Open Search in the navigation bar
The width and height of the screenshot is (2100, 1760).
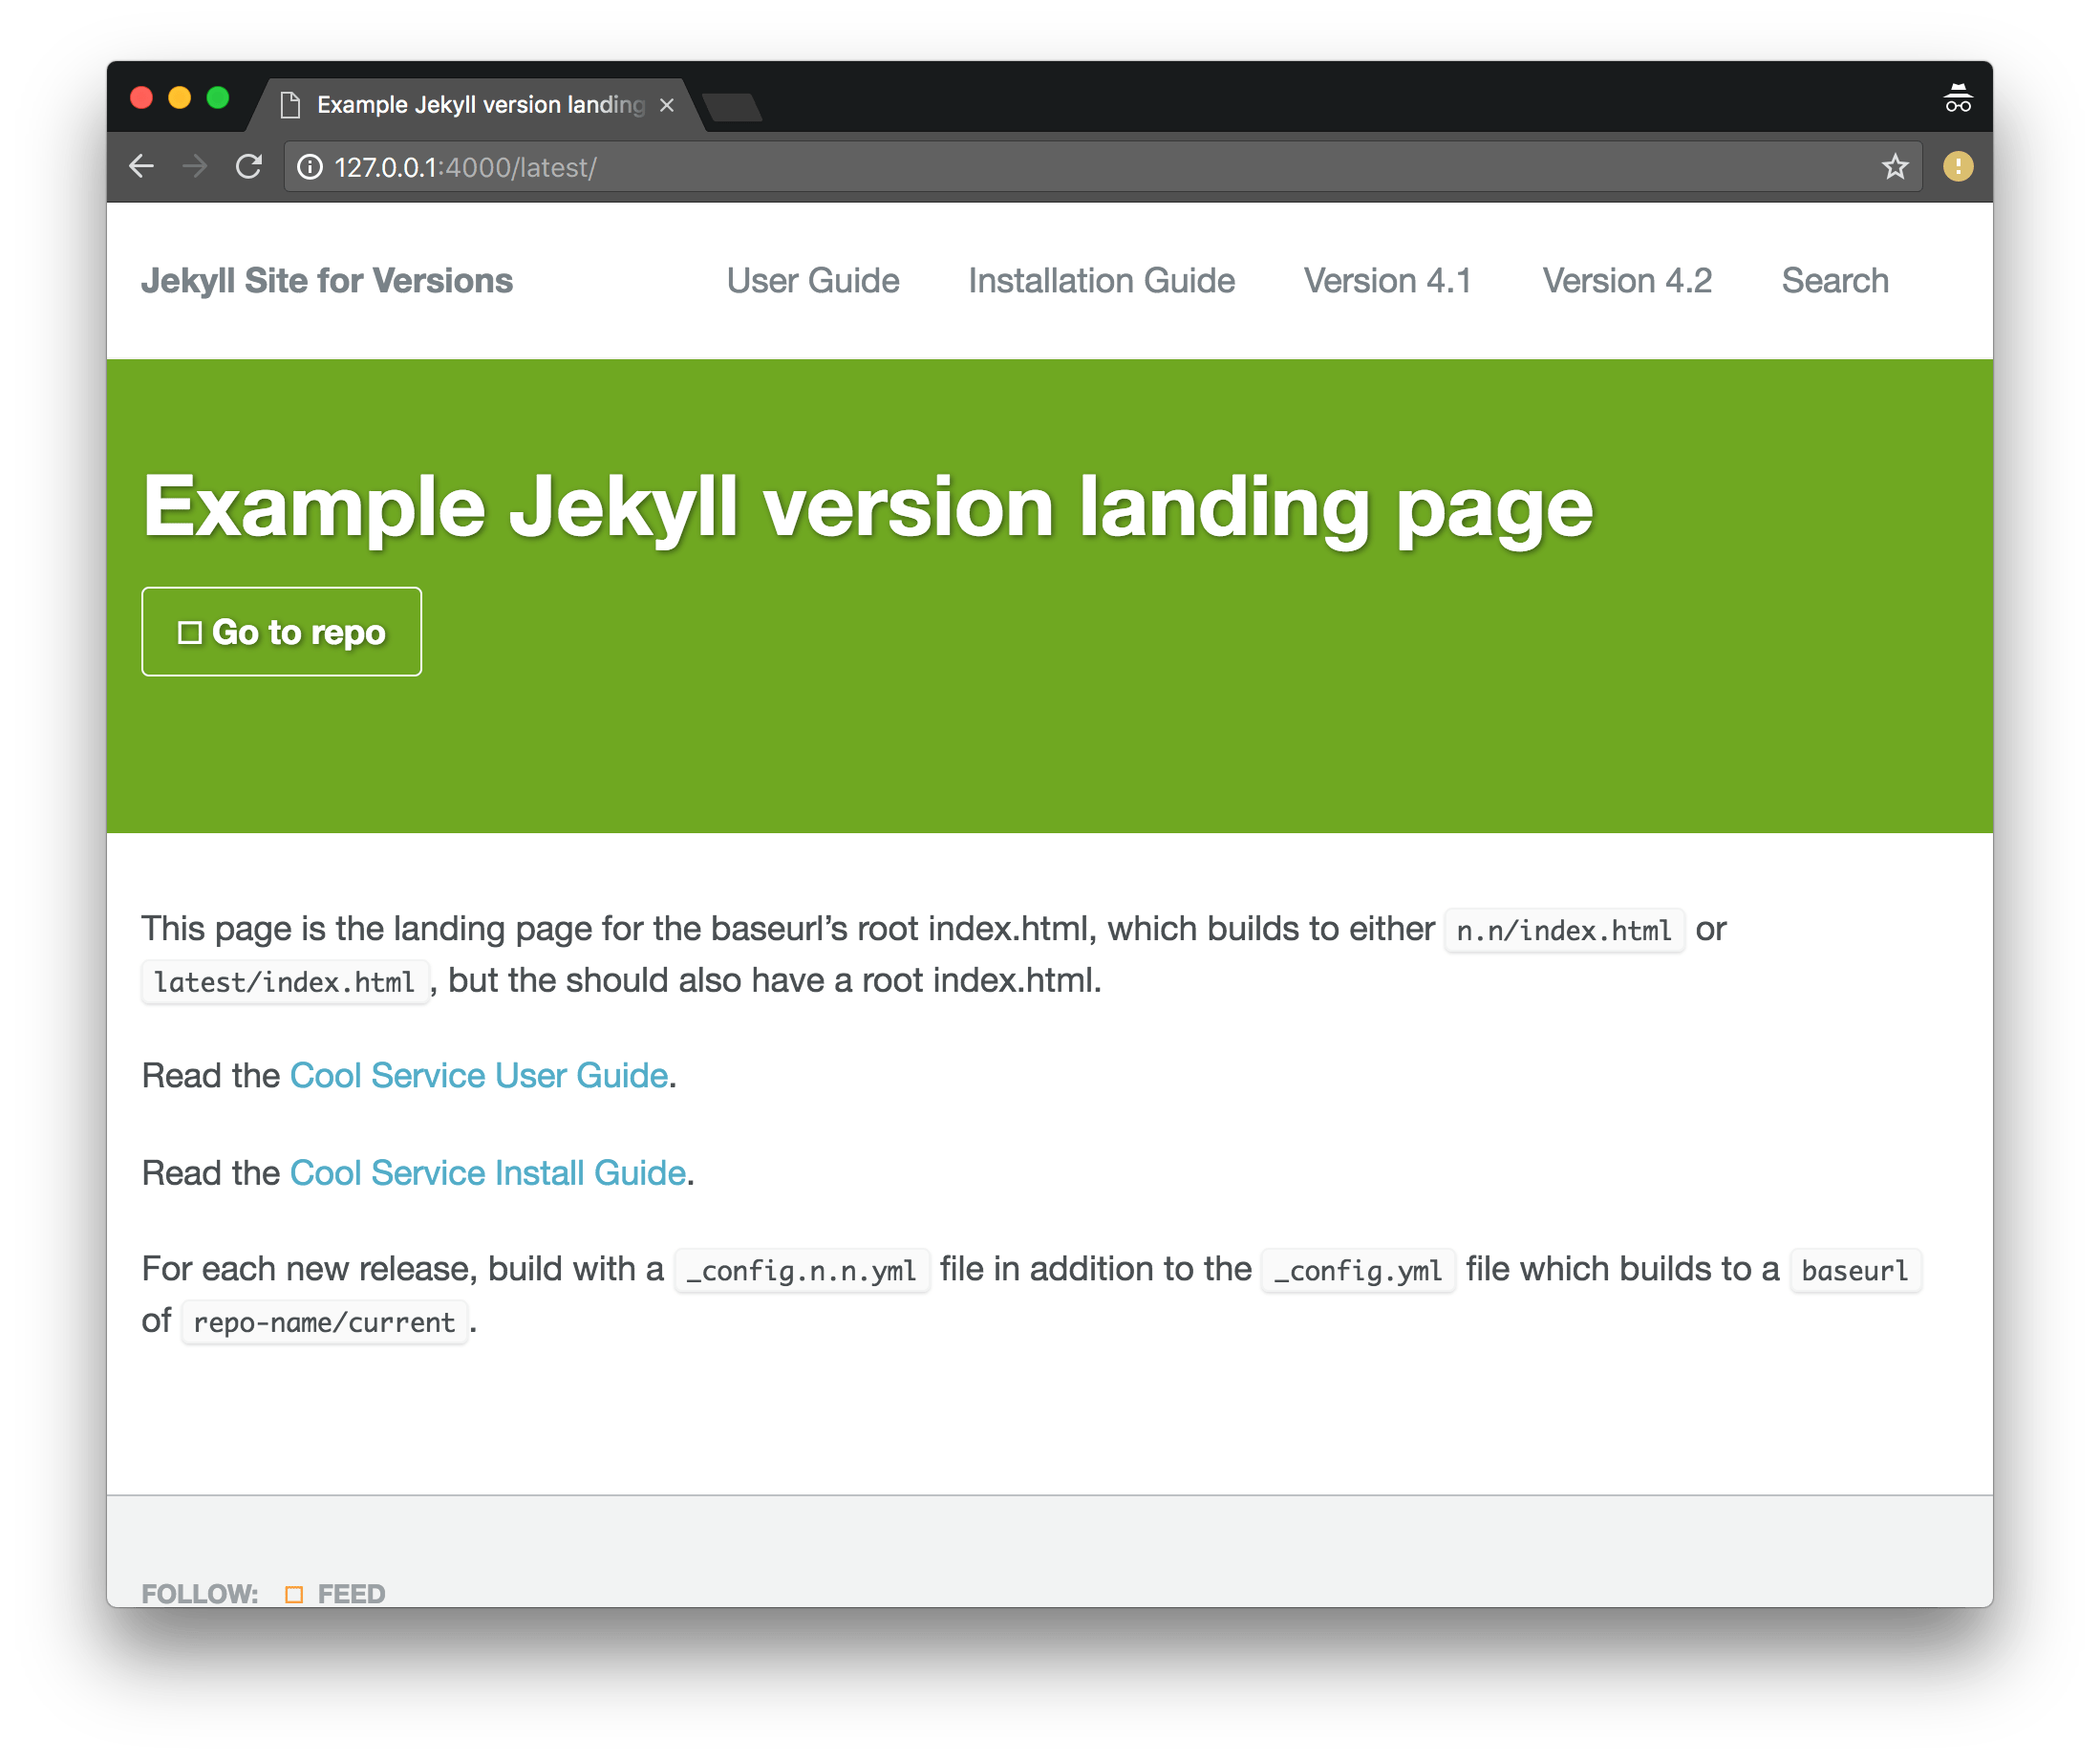[x=1835, y=281]
